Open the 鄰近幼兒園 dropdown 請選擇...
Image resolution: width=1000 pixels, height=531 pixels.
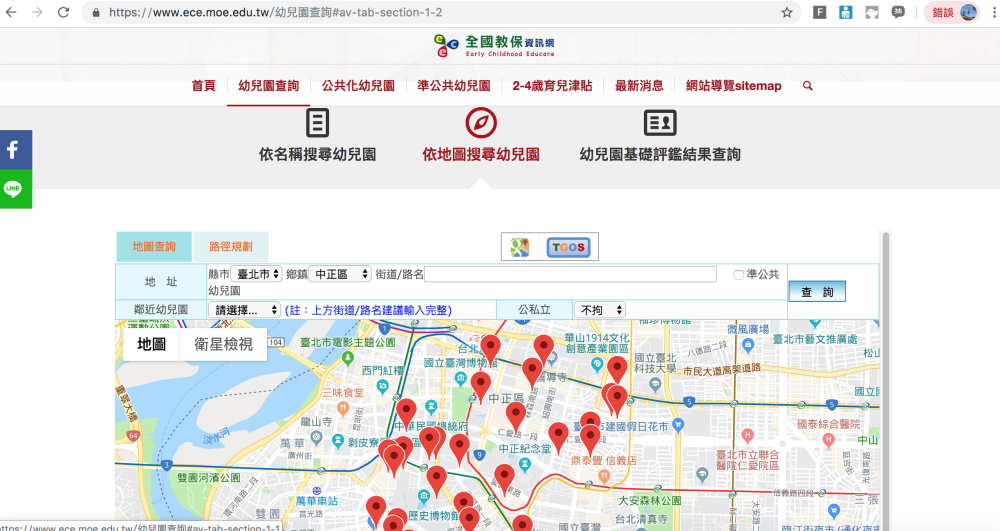[x=244, y=310]
